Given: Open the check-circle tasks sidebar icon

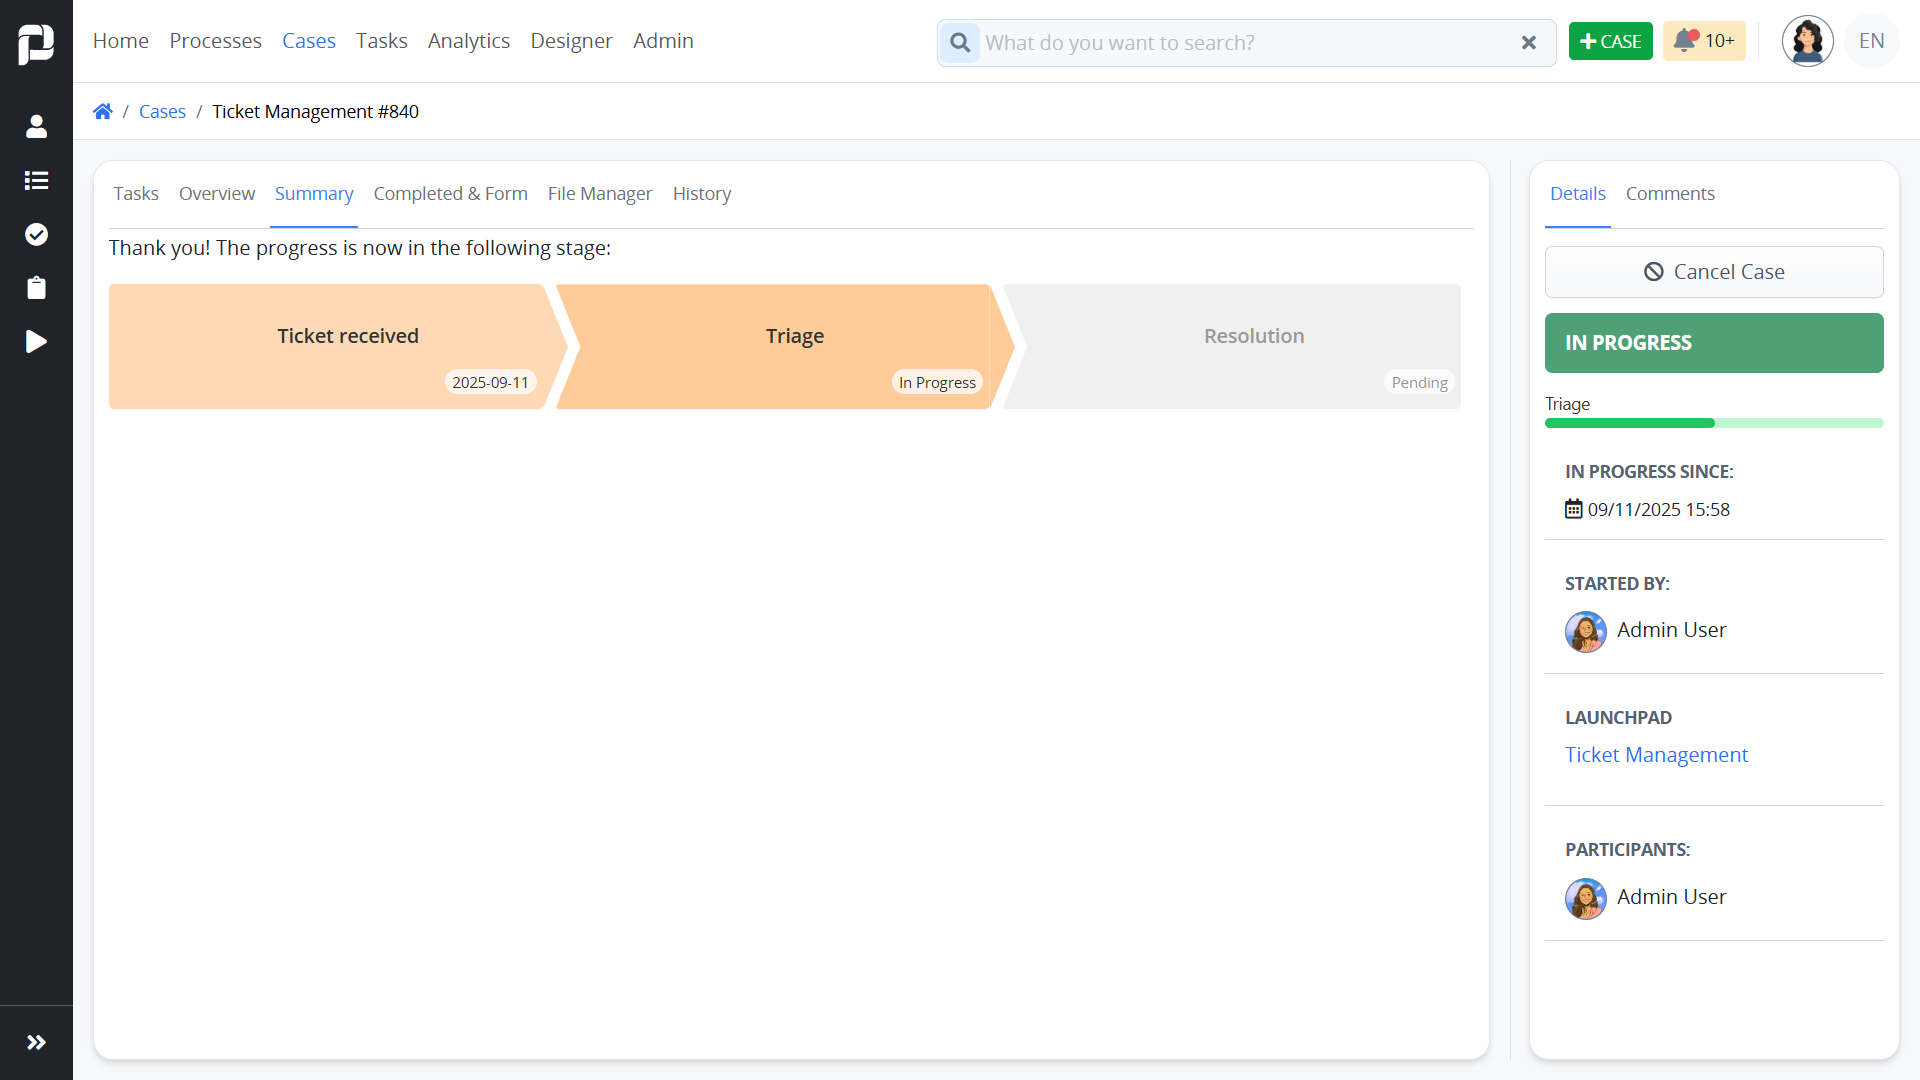Looking at the screenshot, I should (x=36, y=234).
